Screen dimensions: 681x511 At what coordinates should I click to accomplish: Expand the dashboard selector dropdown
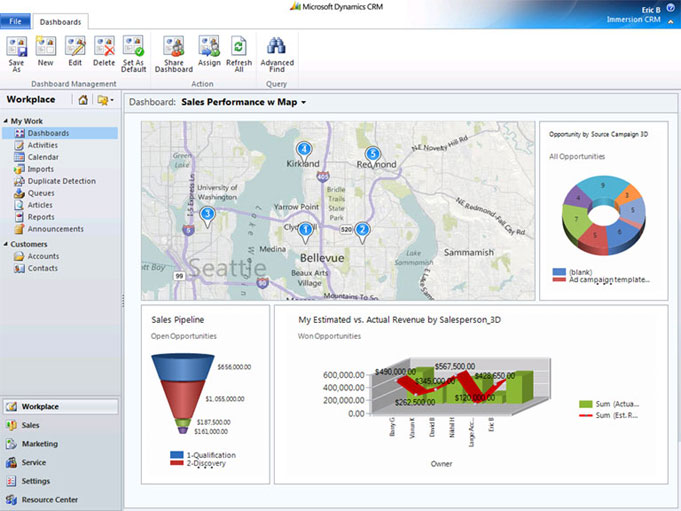(x=303, y=102)
